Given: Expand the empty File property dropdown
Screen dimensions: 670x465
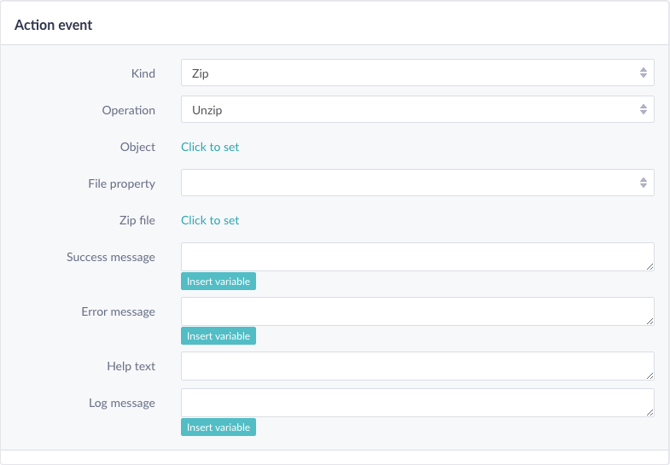Looking at the screenshot, I should tap(417, 183).
